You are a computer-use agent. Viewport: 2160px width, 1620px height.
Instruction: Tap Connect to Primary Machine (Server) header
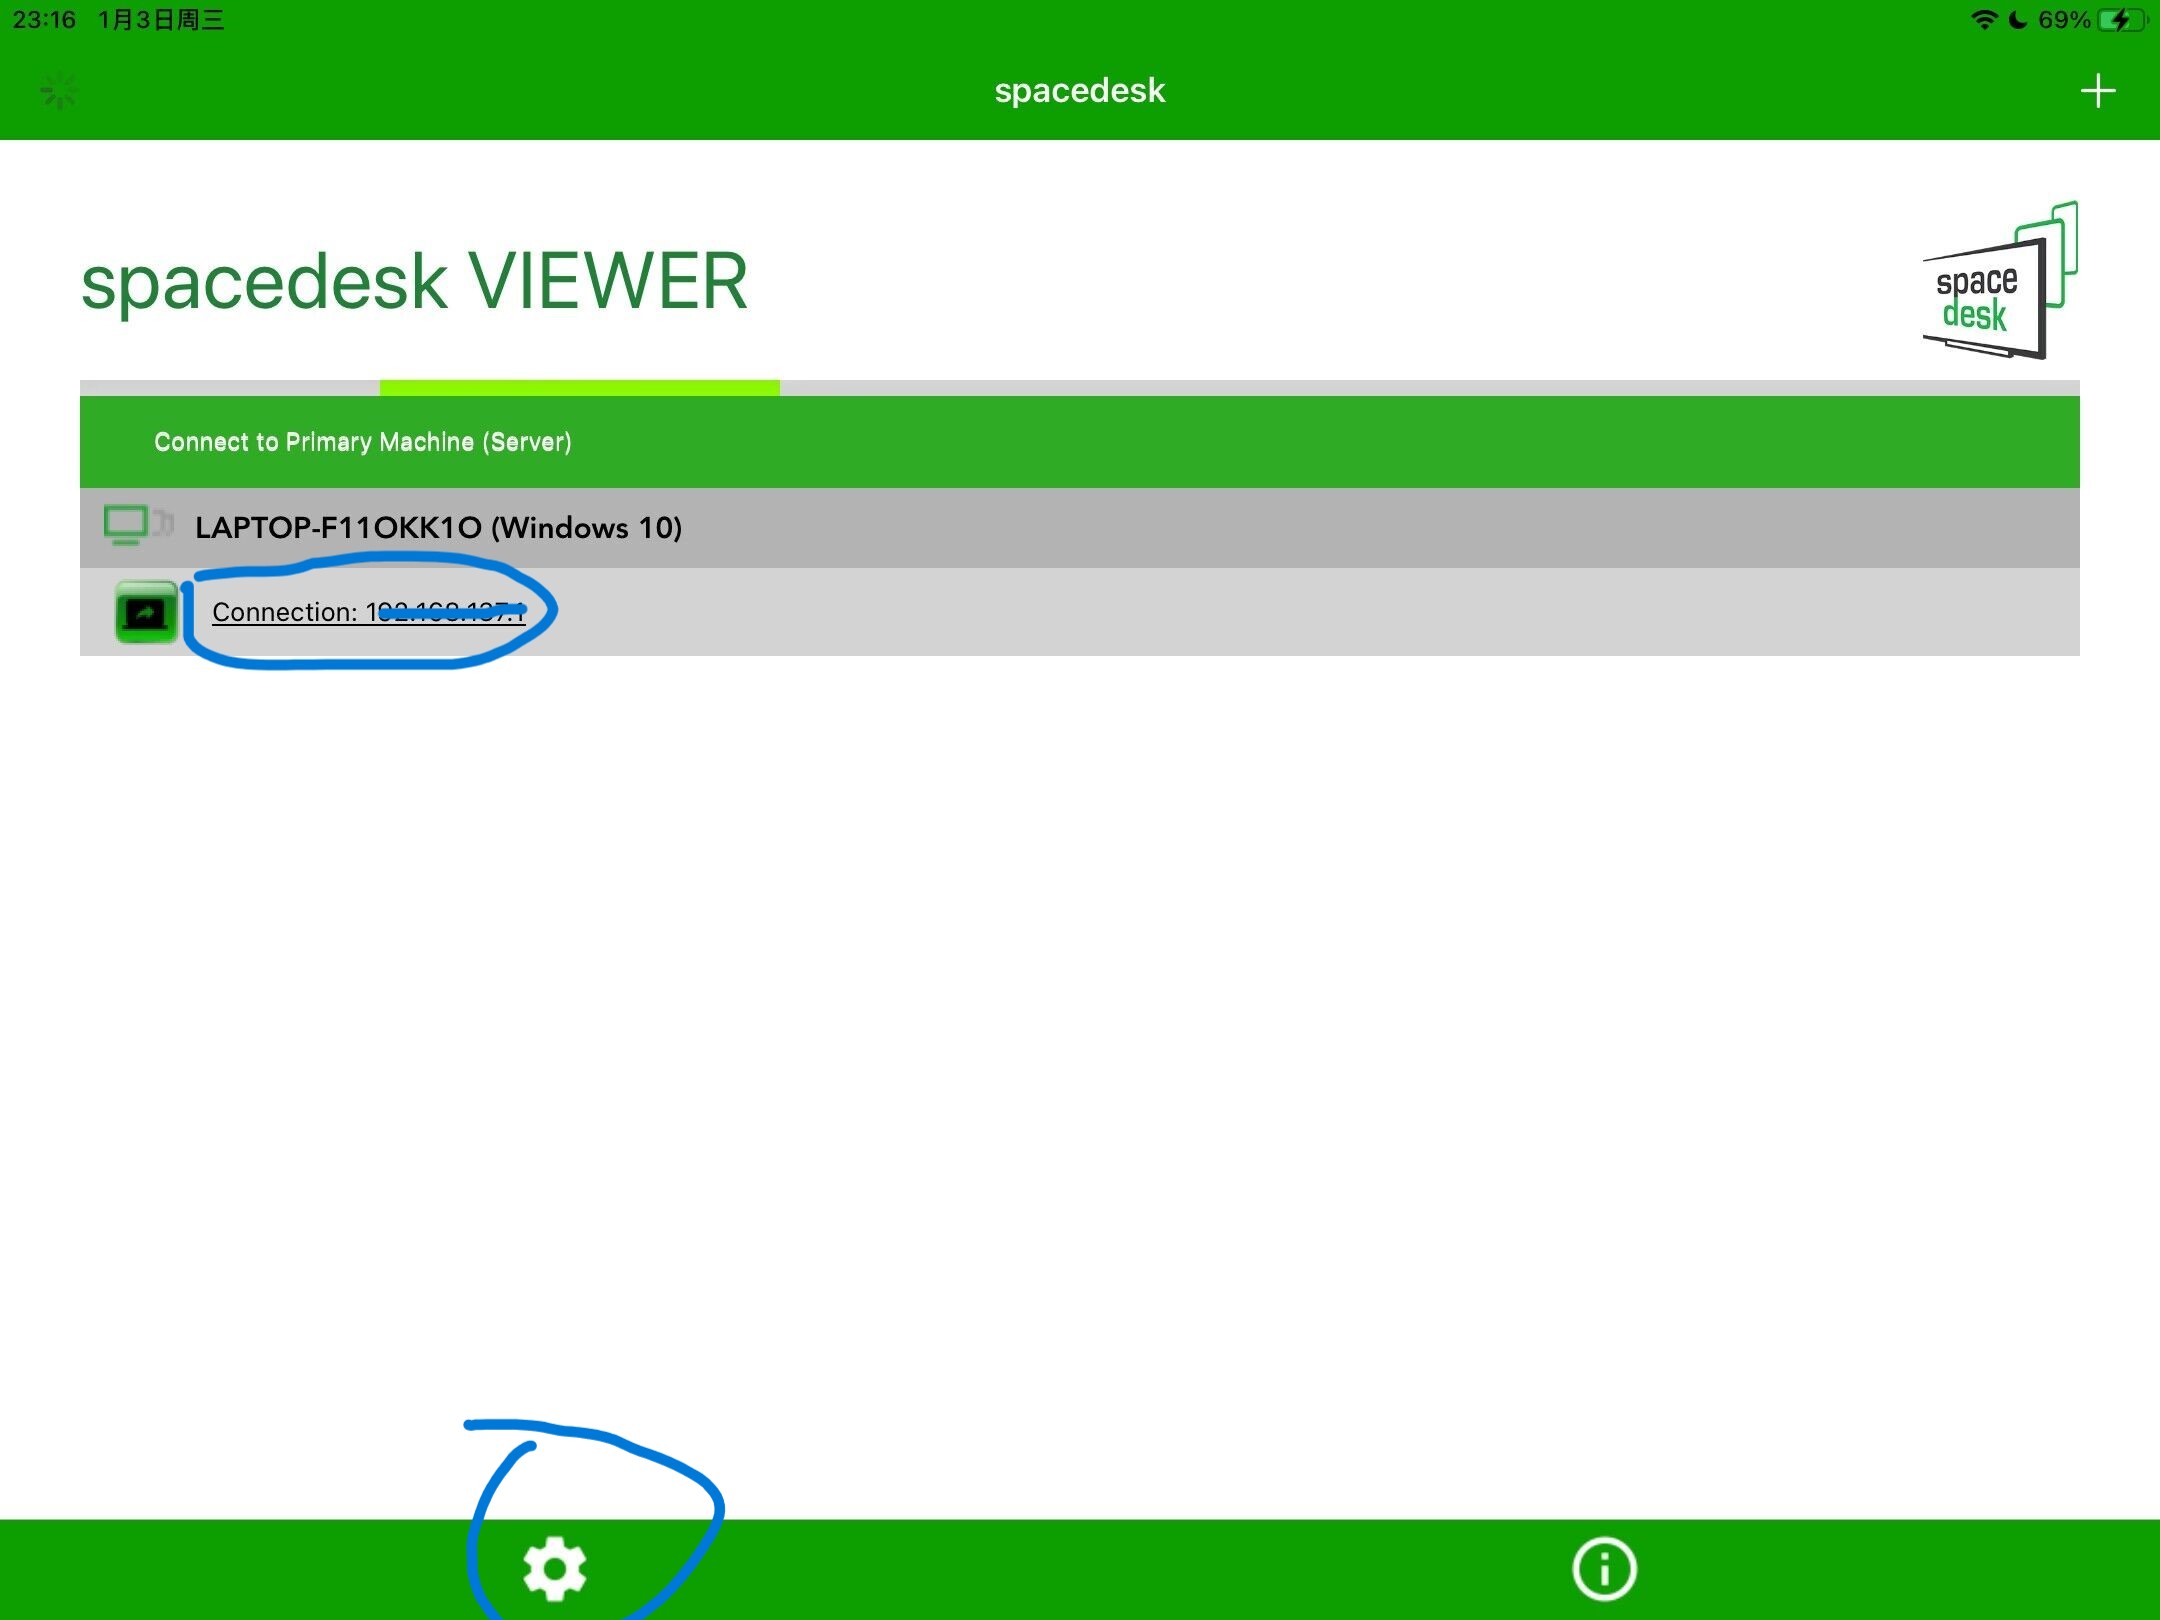tap(363, 442)
